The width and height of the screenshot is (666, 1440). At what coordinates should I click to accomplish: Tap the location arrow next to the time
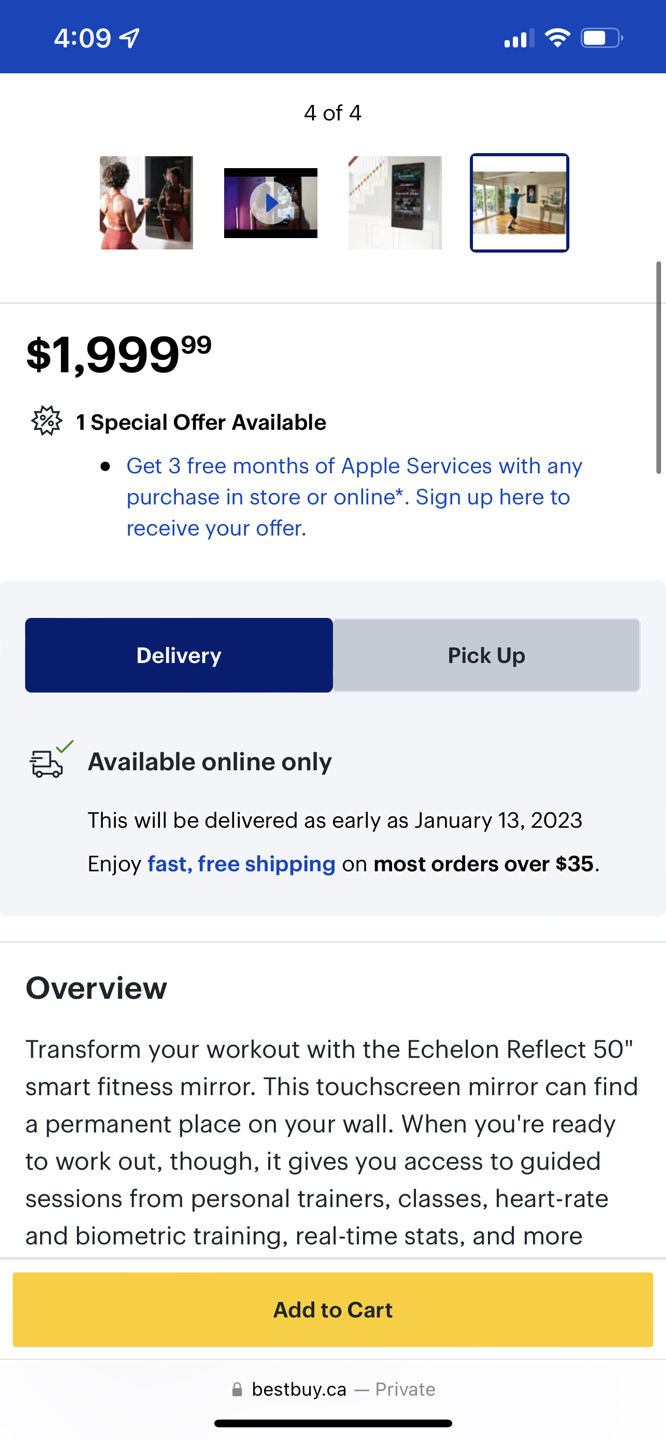(130, 39)
